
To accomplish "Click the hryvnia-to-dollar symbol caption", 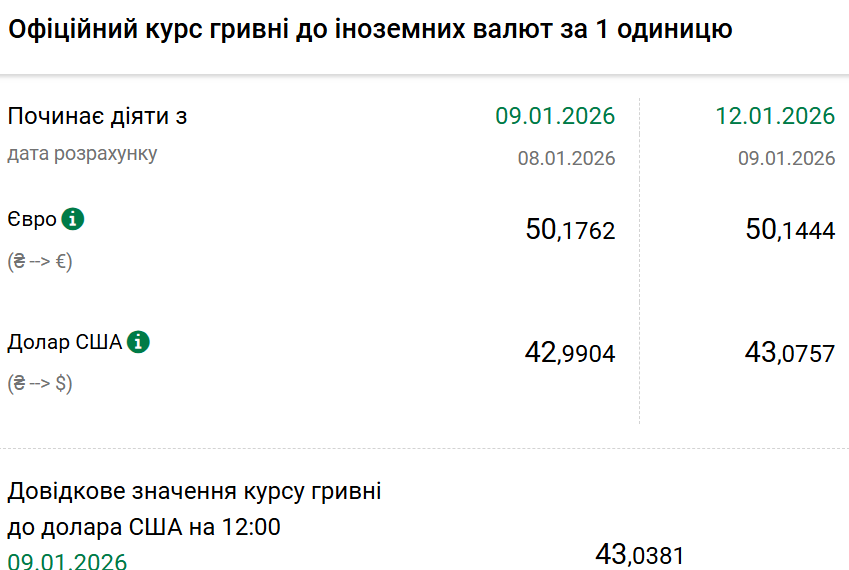I will tap(40, 383).
